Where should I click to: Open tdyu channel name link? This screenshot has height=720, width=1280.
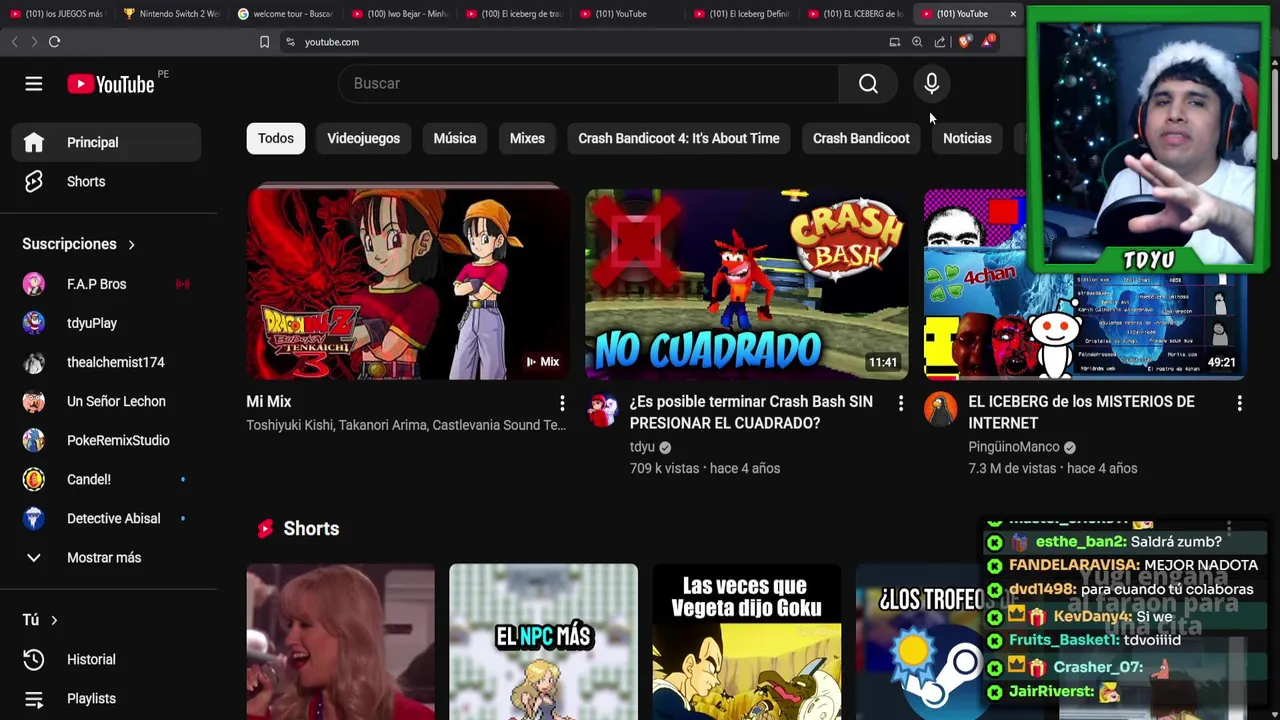(642, 447)
